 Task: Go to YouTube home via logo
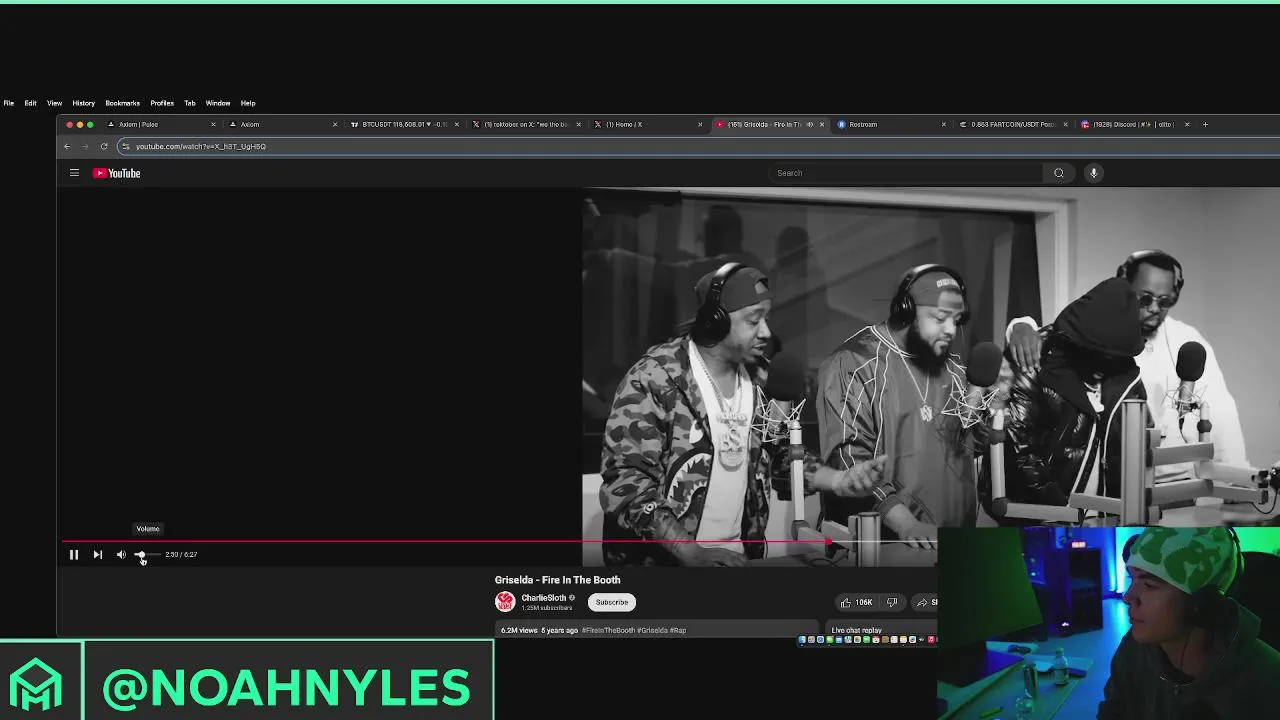pyautogui.click(x=117, y=173)
